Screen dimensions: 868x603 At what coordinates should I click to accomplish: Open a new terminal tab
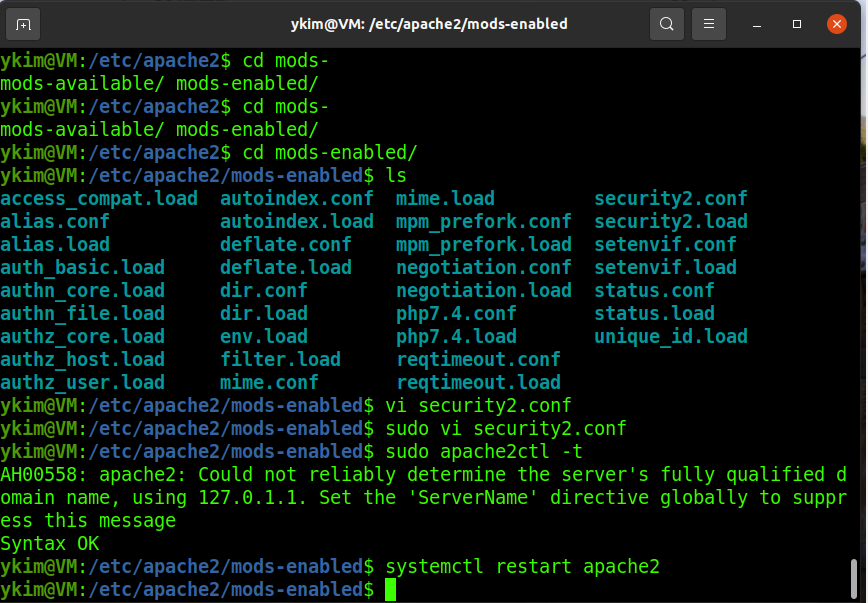click(23, 24)
